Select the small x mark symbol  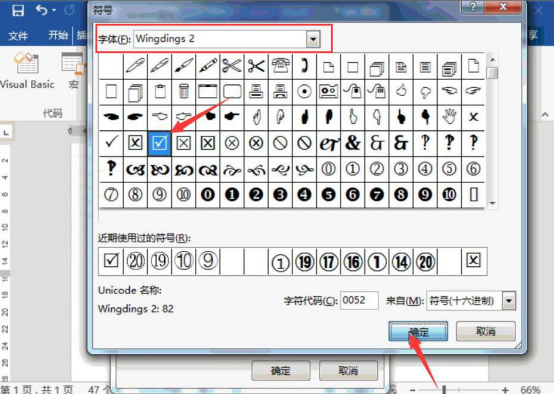point(473,117)
